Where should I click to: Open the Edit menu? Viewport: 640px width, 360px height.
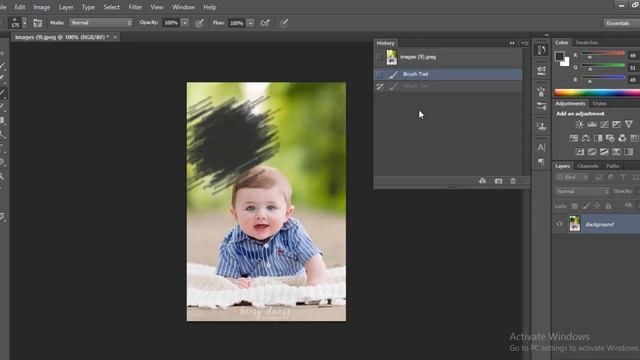20,7
